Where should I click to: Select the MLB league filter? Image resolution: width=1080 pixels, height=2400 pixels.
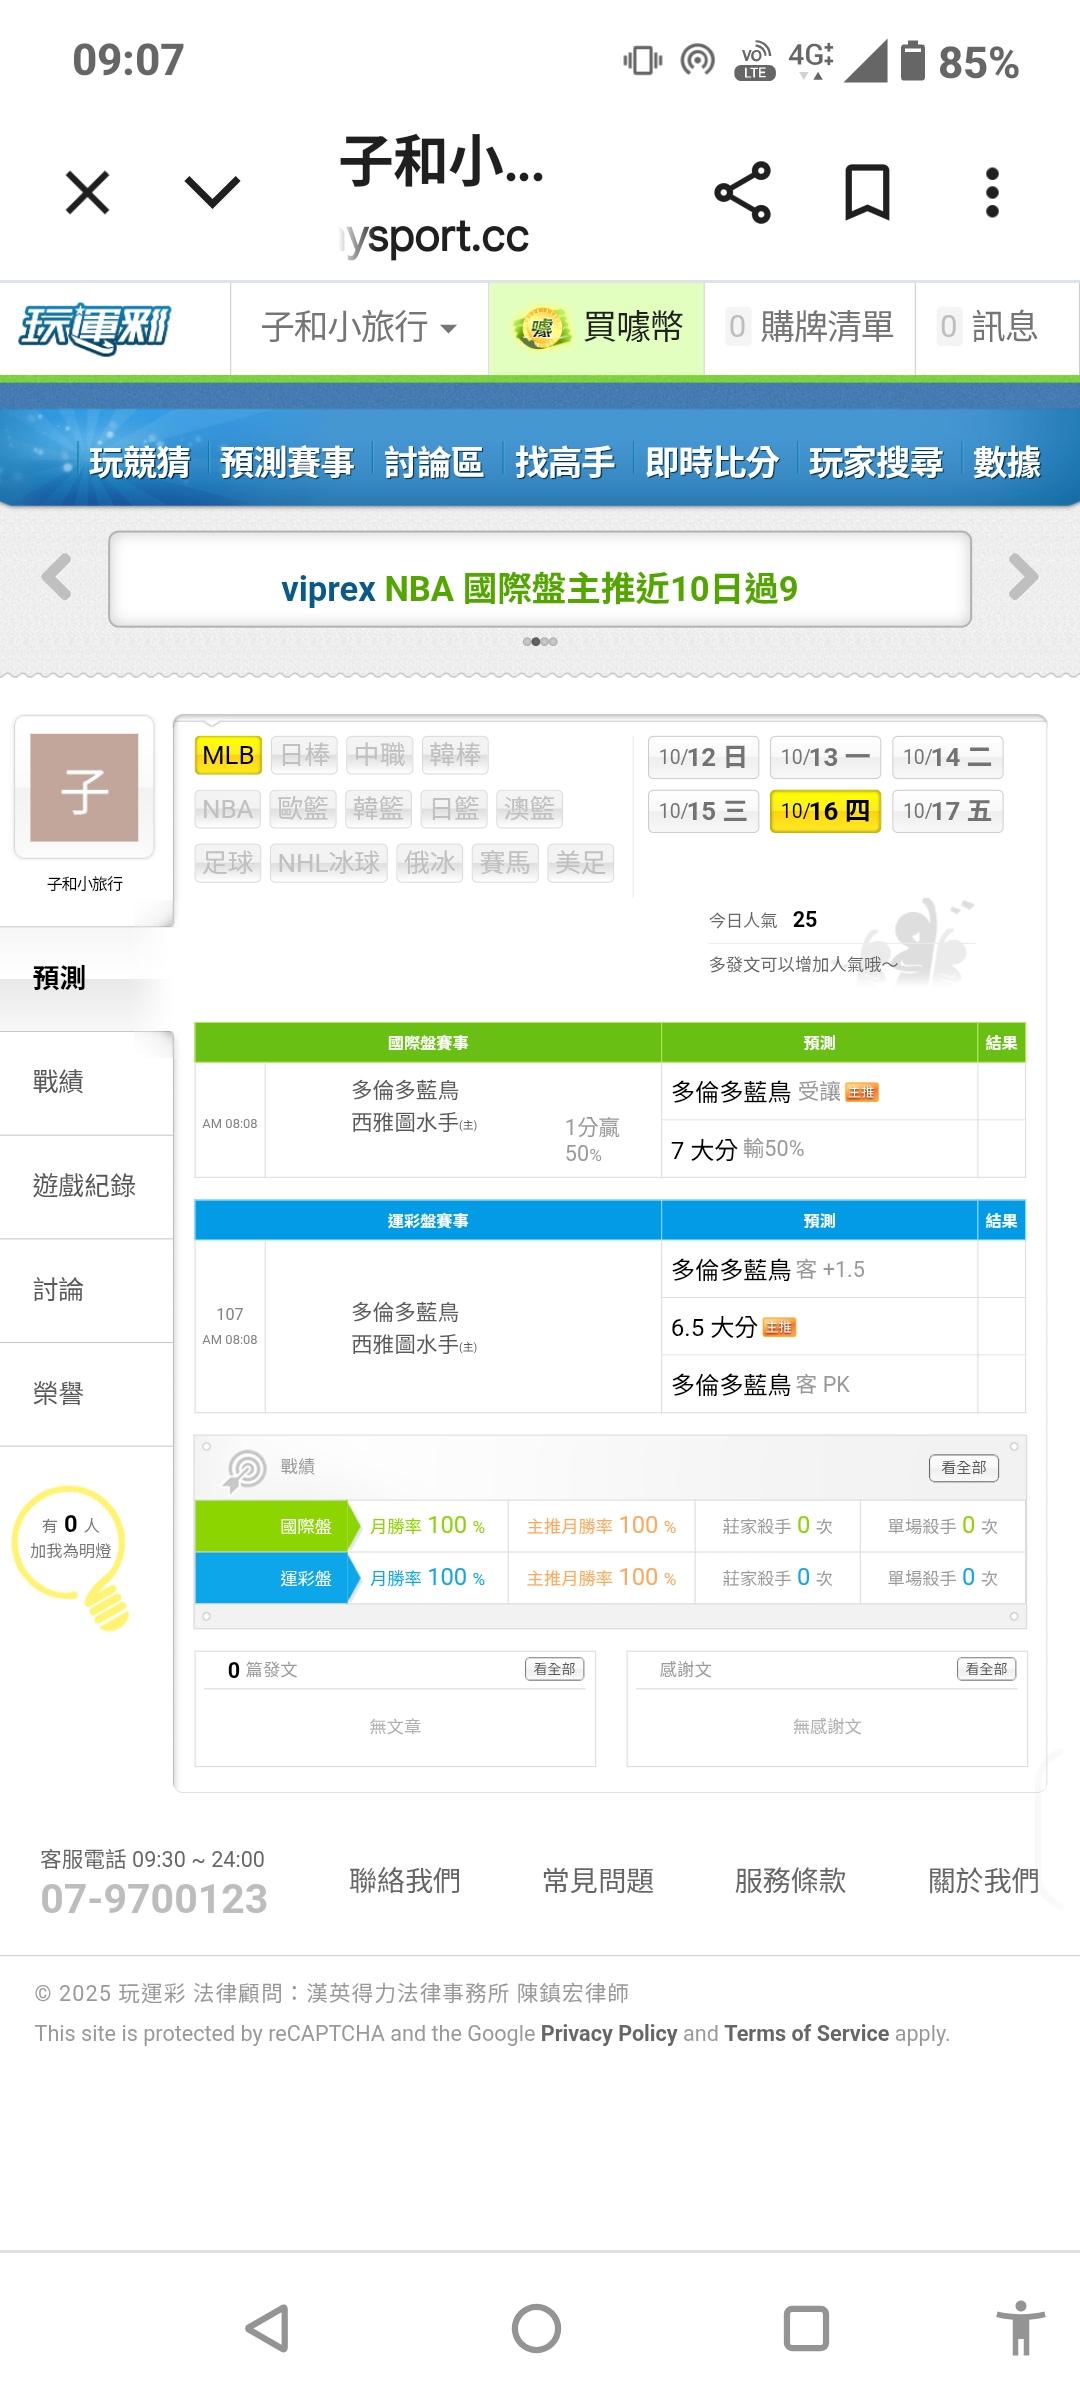[x=228, y=755]
